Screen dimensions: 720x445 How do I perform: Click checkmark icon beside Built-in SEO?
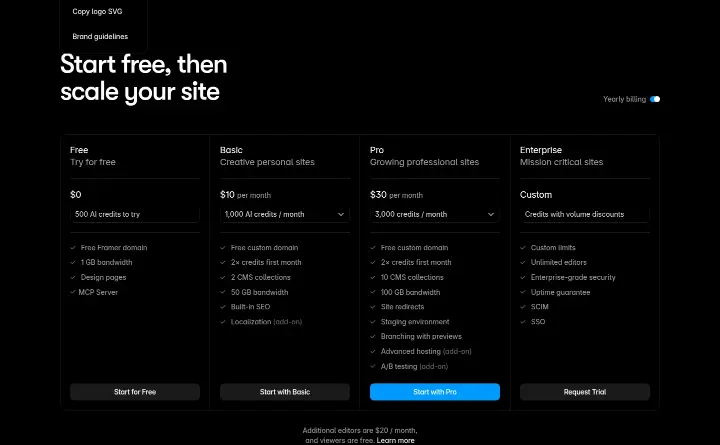click(223, 307)
